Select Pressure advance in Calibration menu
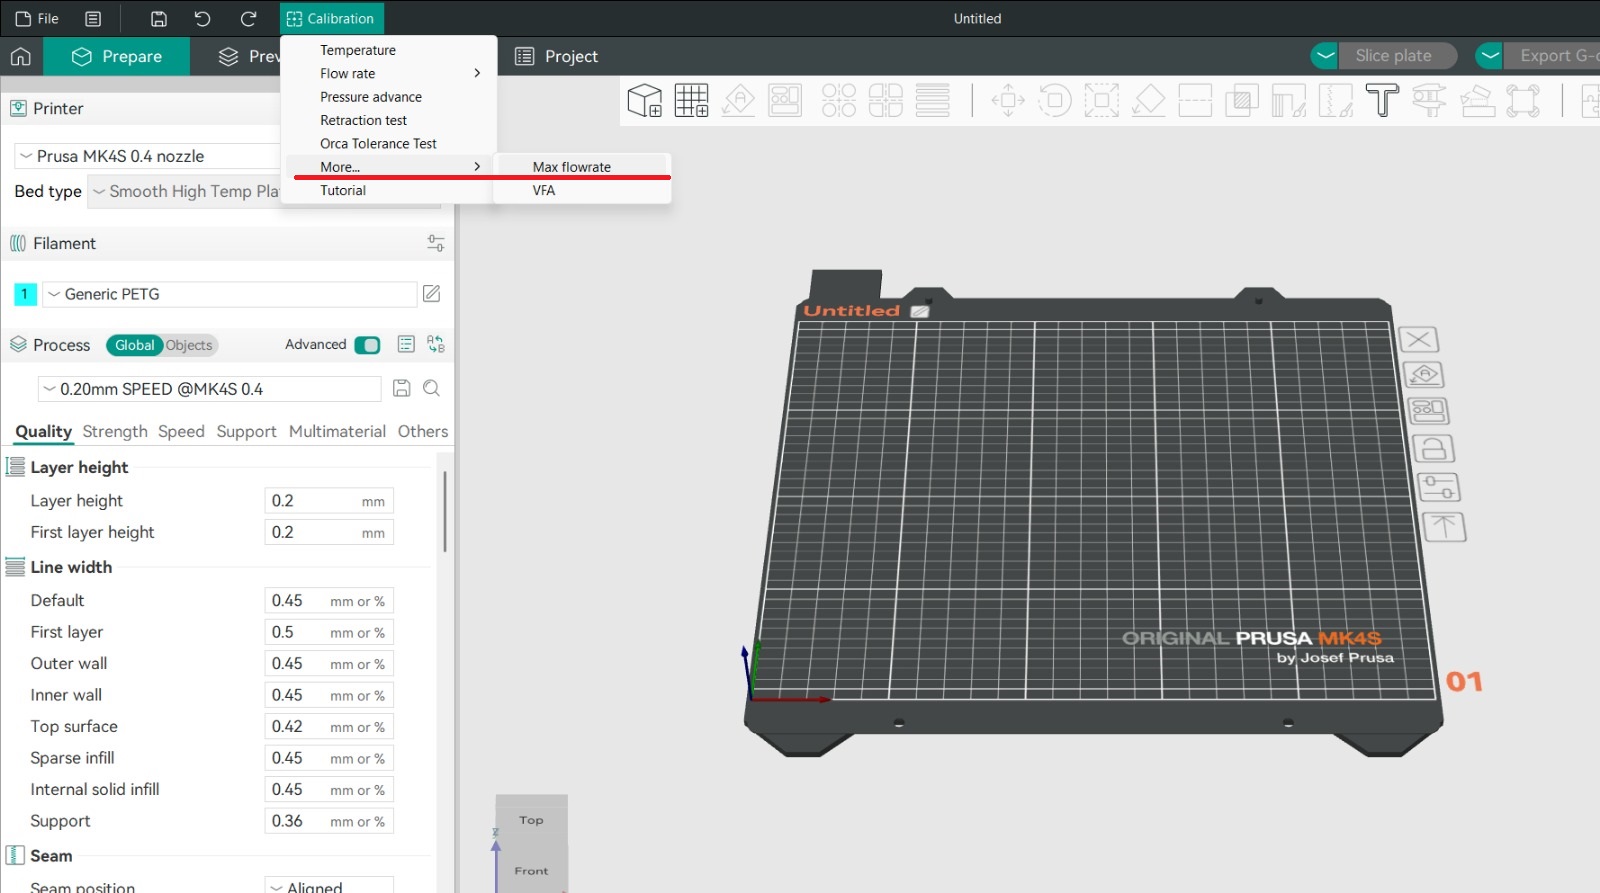1600x893 pixels. tap(370, 97)
